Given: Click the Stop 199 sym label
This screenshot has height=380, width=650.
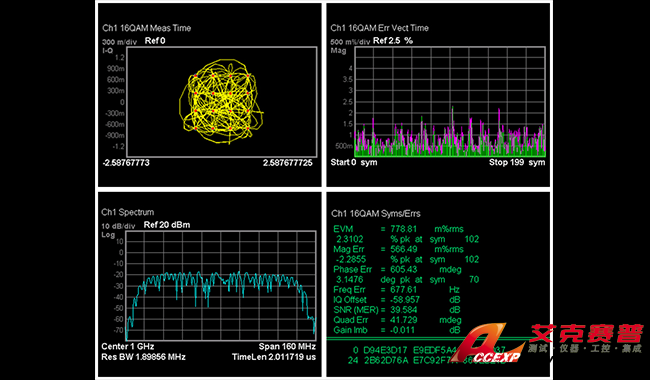Looking at the screenshot, I should (517, 162).
